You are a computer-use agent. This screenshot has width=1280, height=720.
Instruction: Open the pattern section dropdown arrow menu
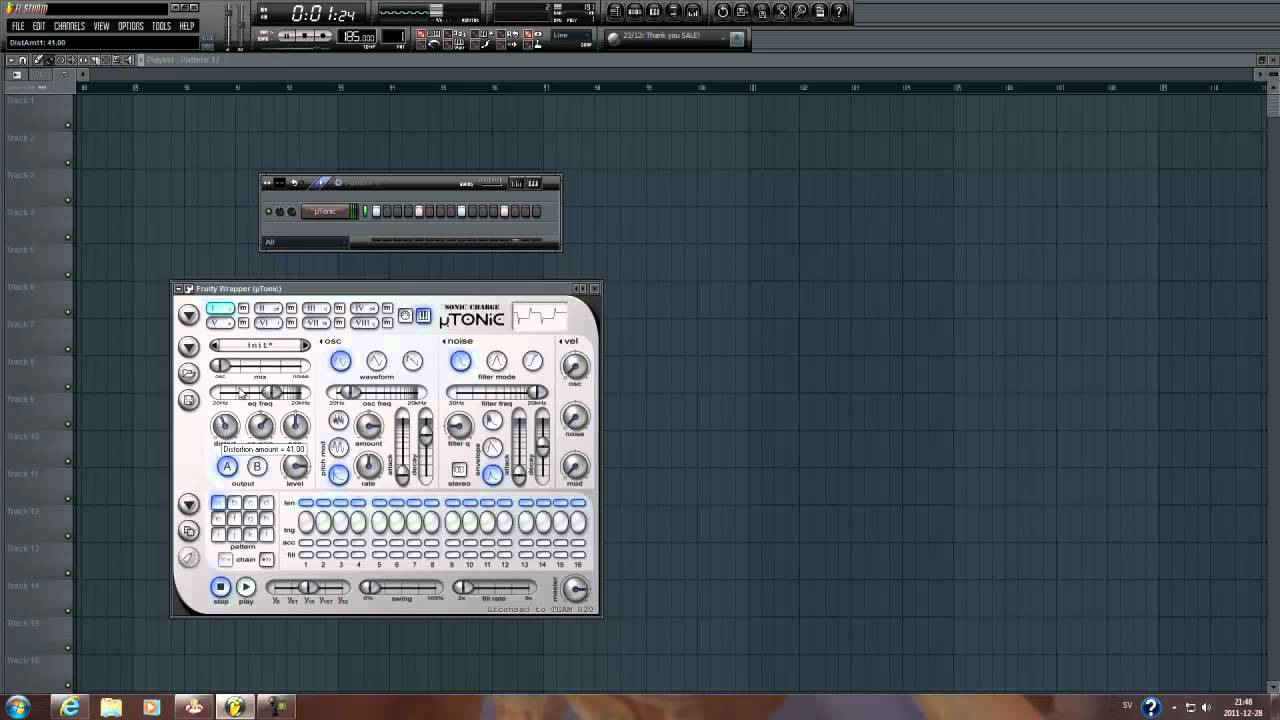coord(188,505)
